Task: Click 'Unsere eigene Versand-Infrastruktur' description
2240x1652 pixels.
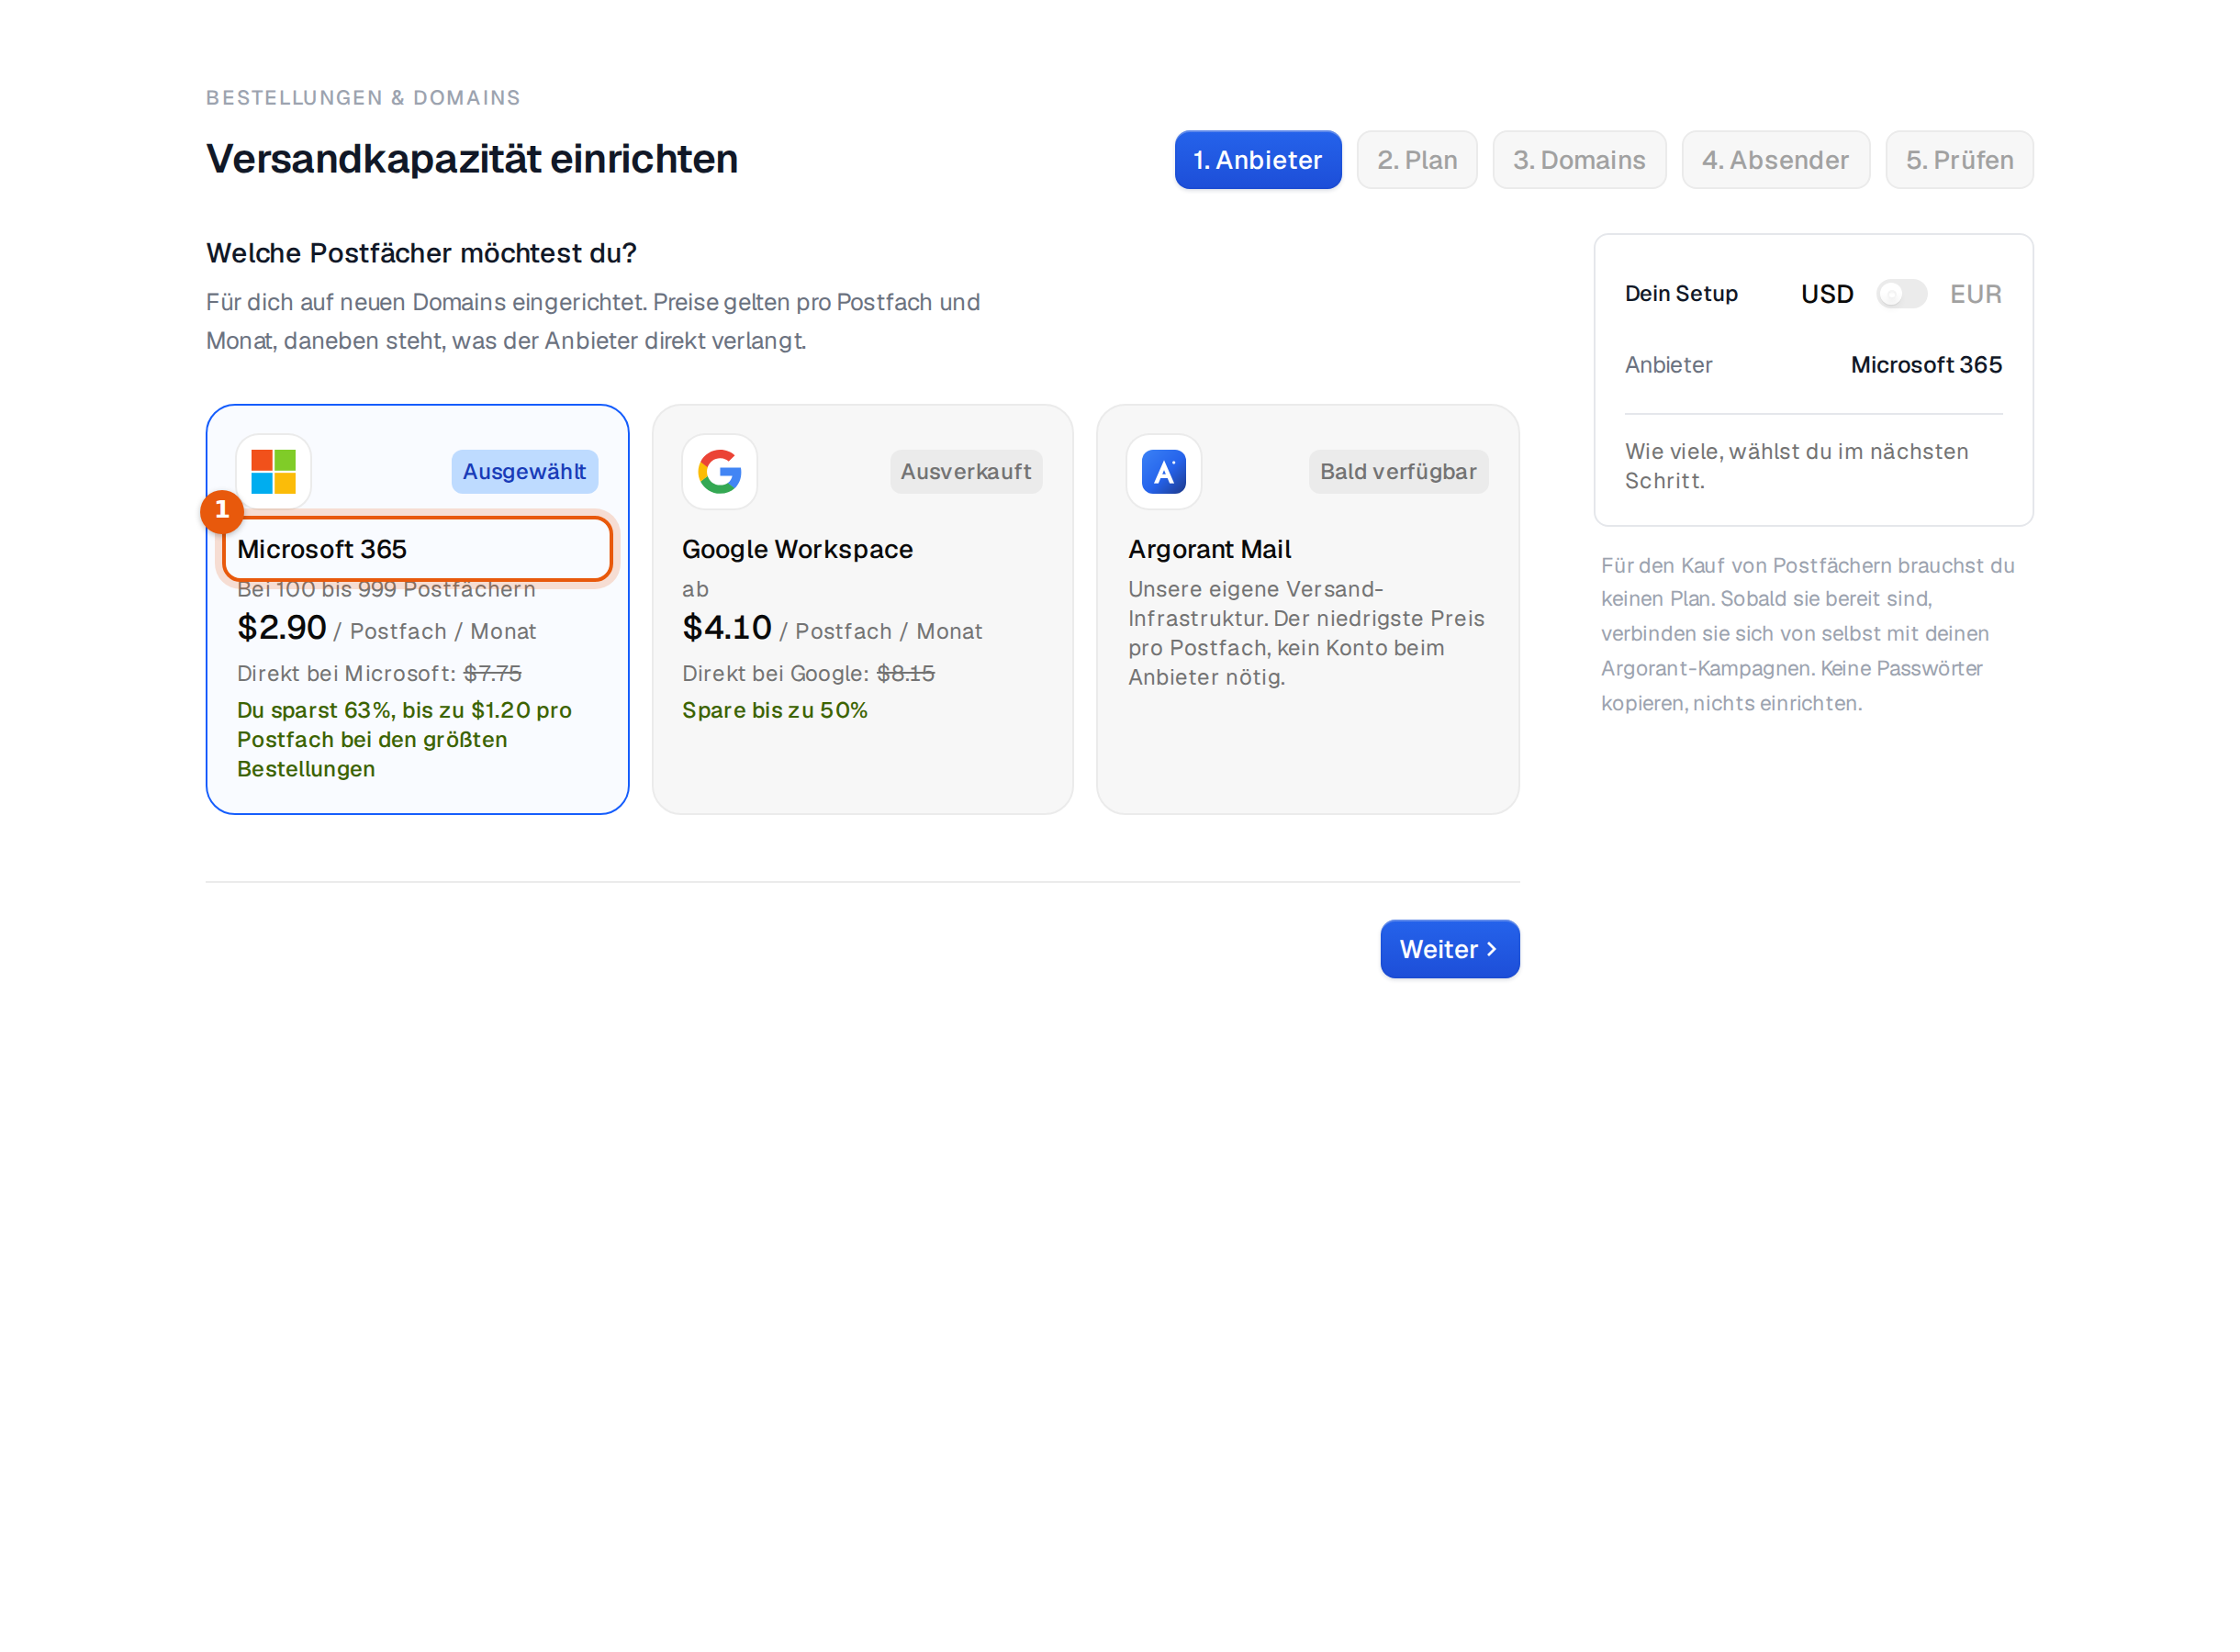Action: point(1306,633)
